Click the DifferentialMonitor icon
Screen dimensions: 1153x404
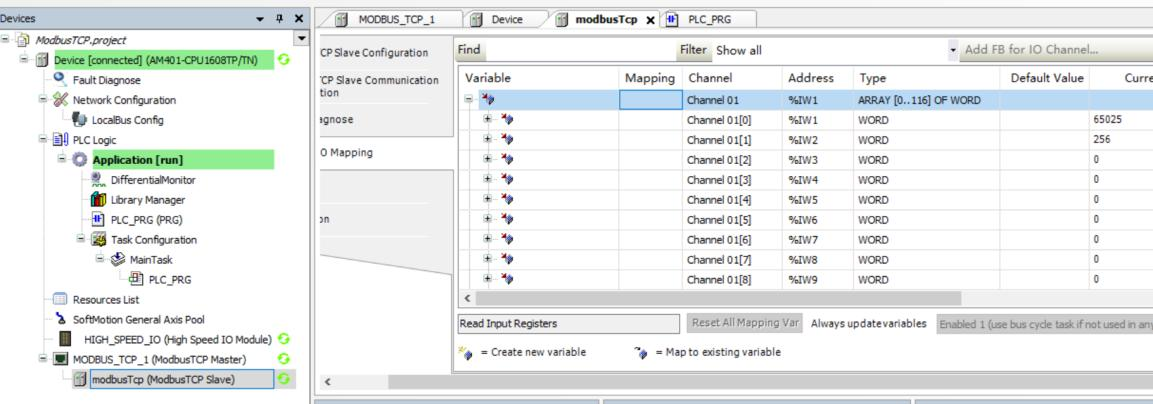[97, 180]
